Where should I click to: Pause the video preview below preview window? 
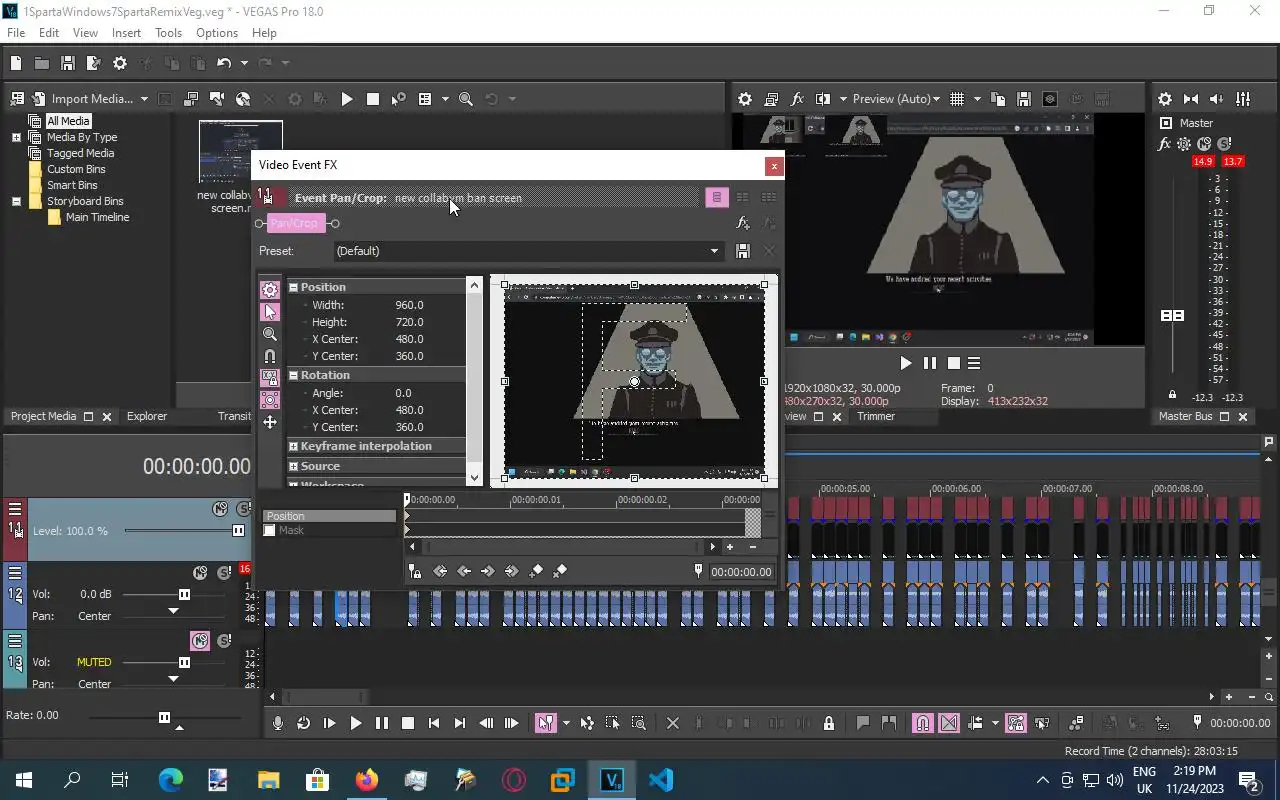click(x=930, y=364)
